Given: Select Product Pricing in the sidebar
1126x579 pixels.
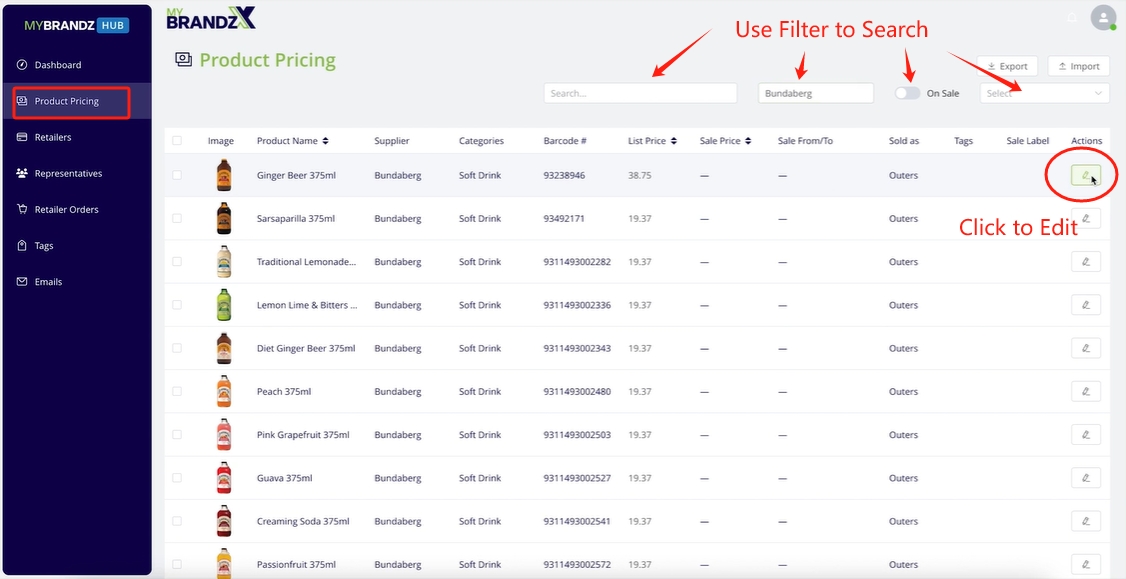Looking at the screenshot, I should pos(76,101).
